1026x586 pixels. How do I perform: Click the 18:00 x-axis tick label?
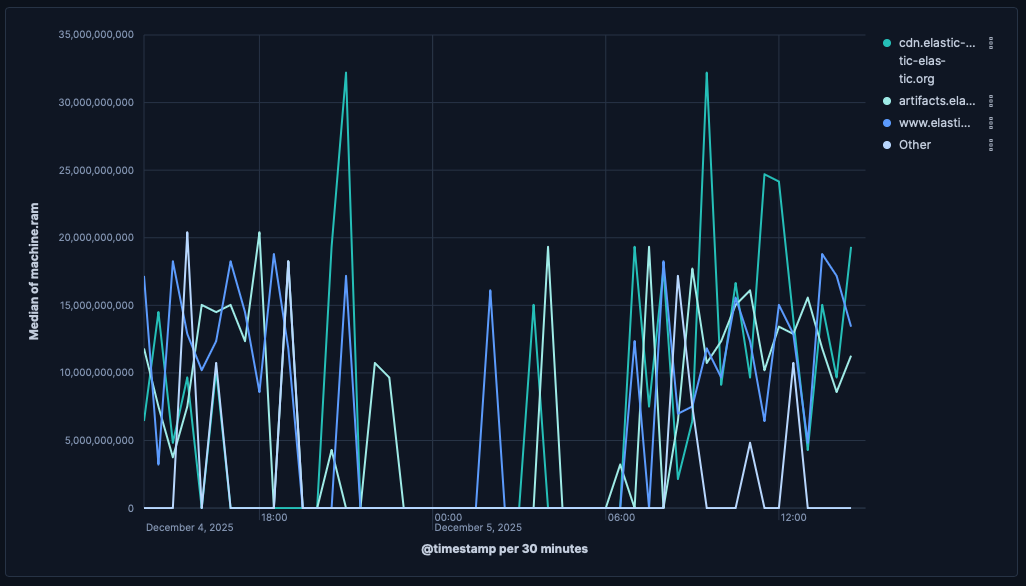(274, 517)
